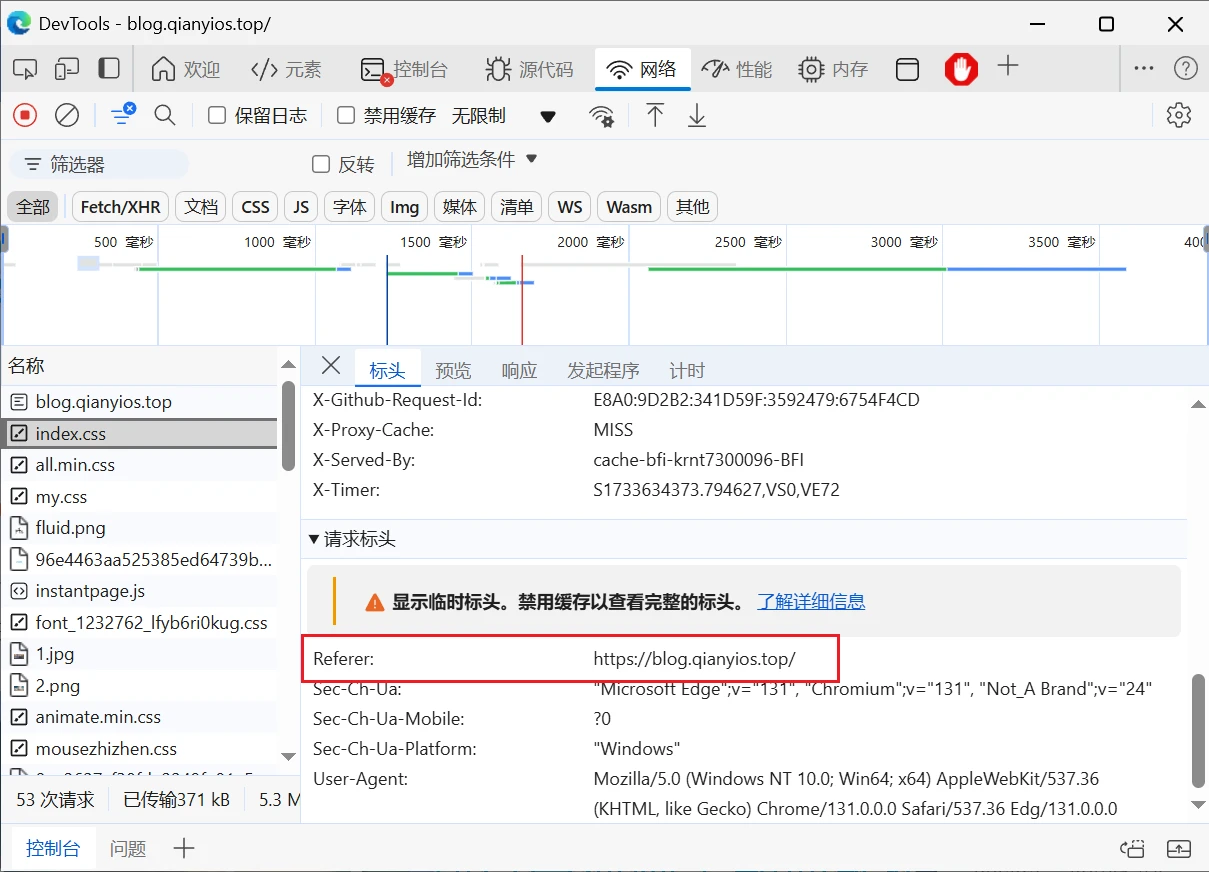Check the 禁用缓存 checkbox
This screenshot has height=872, width=1209.
pyautogui.click(x=346, y=116)
